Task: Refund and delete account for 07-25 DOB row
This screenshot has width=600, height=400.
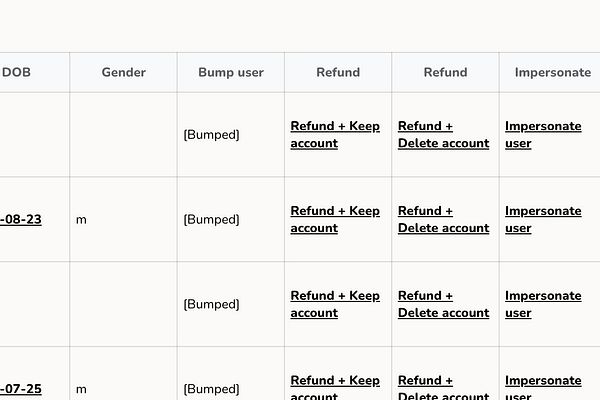Action: tap(443, 388)
